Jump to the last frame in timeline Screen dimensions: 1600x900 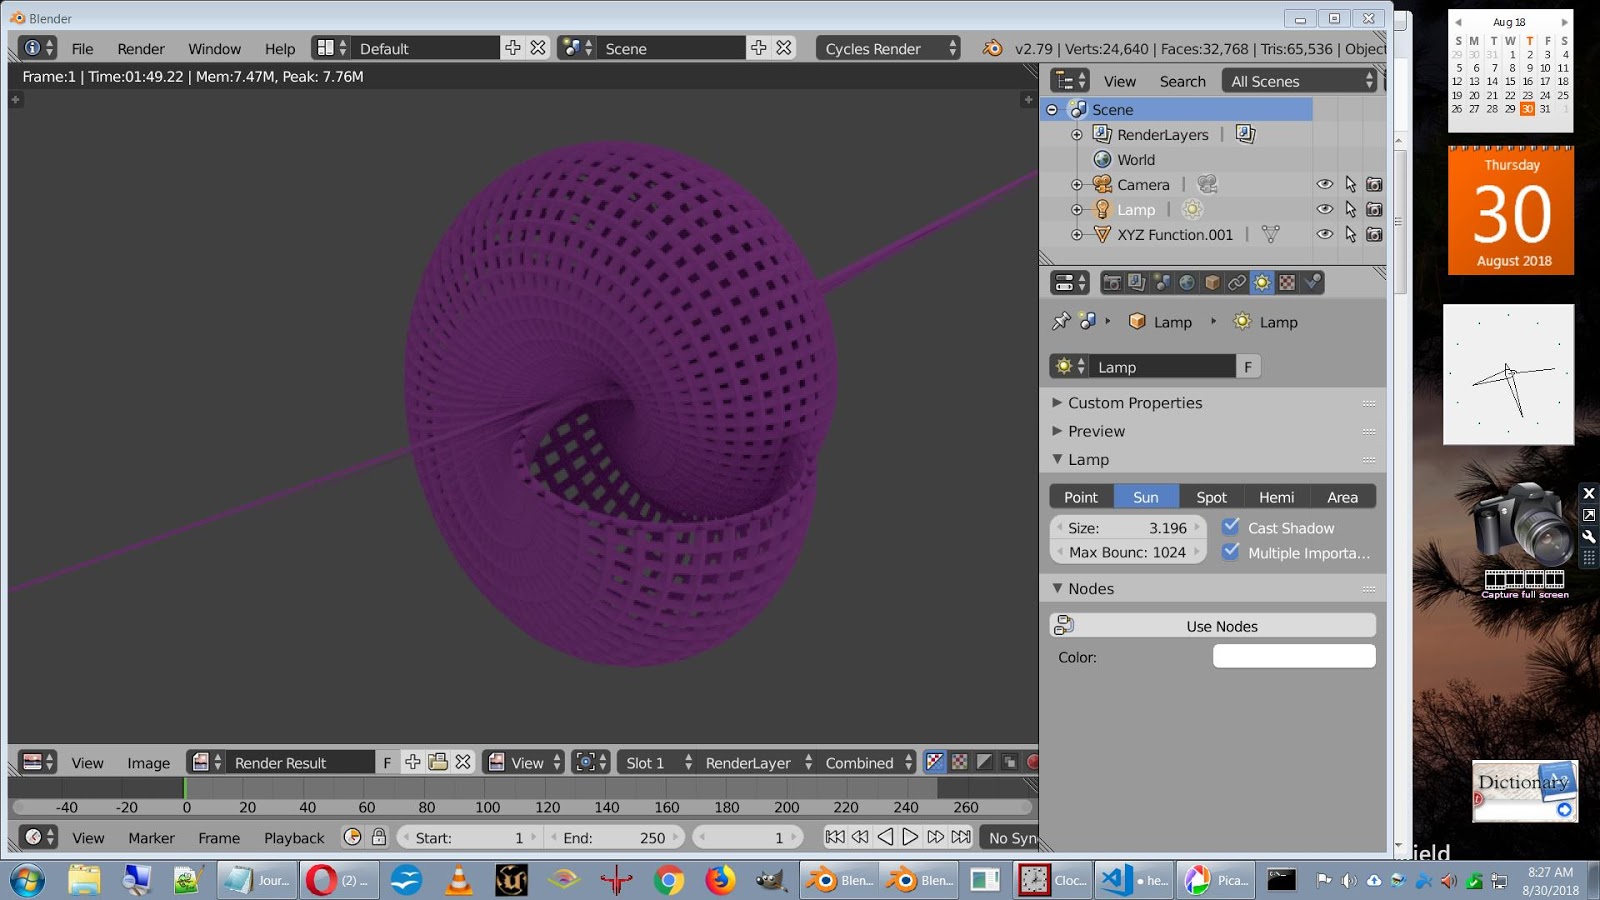point(961,837)
